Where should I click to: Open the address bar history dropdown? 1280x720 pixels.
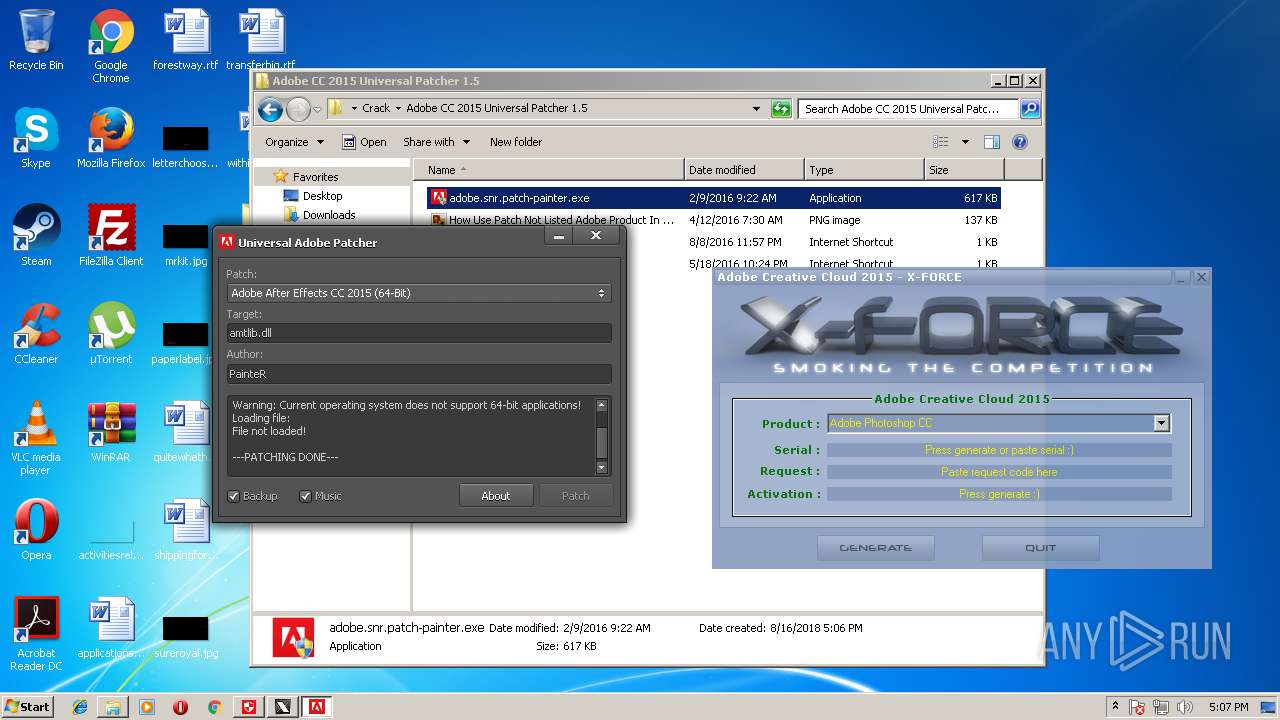pyautogui.click(x=756, y=109)
